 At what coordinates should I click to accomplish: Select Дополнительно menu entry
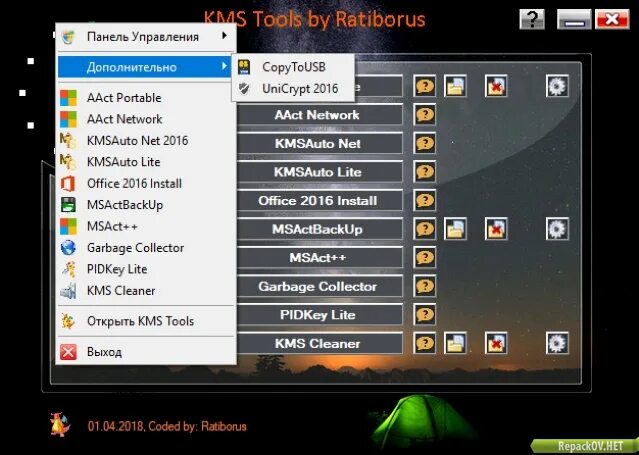click(x=146, y=67)
